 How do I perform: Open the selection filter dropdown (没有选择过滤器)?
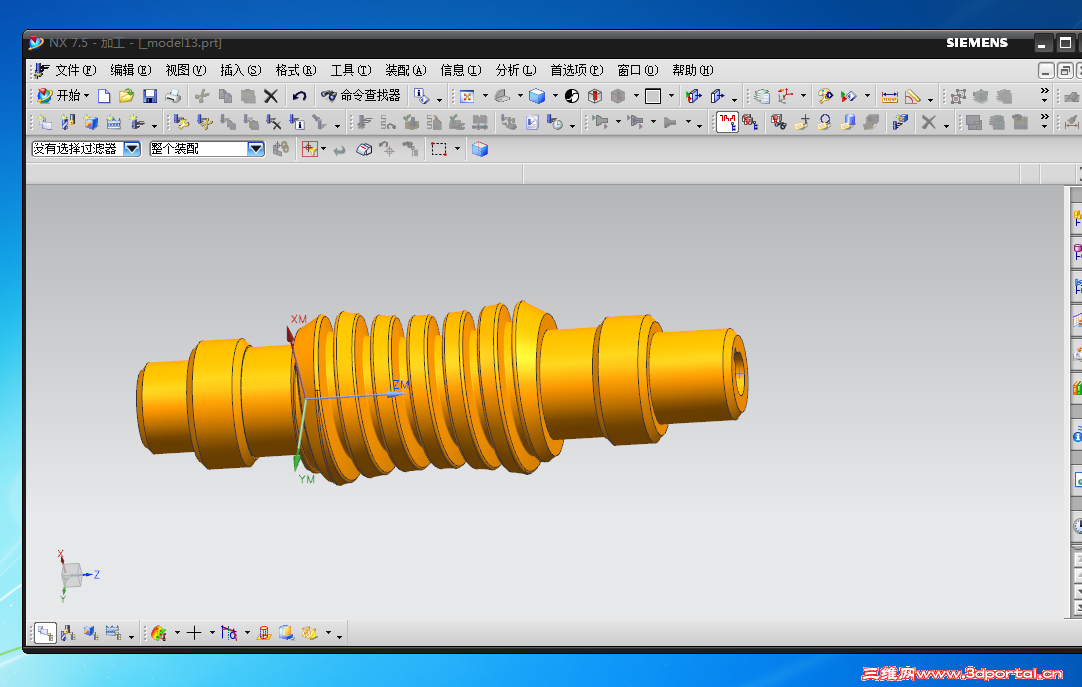[x=132, y=149]
